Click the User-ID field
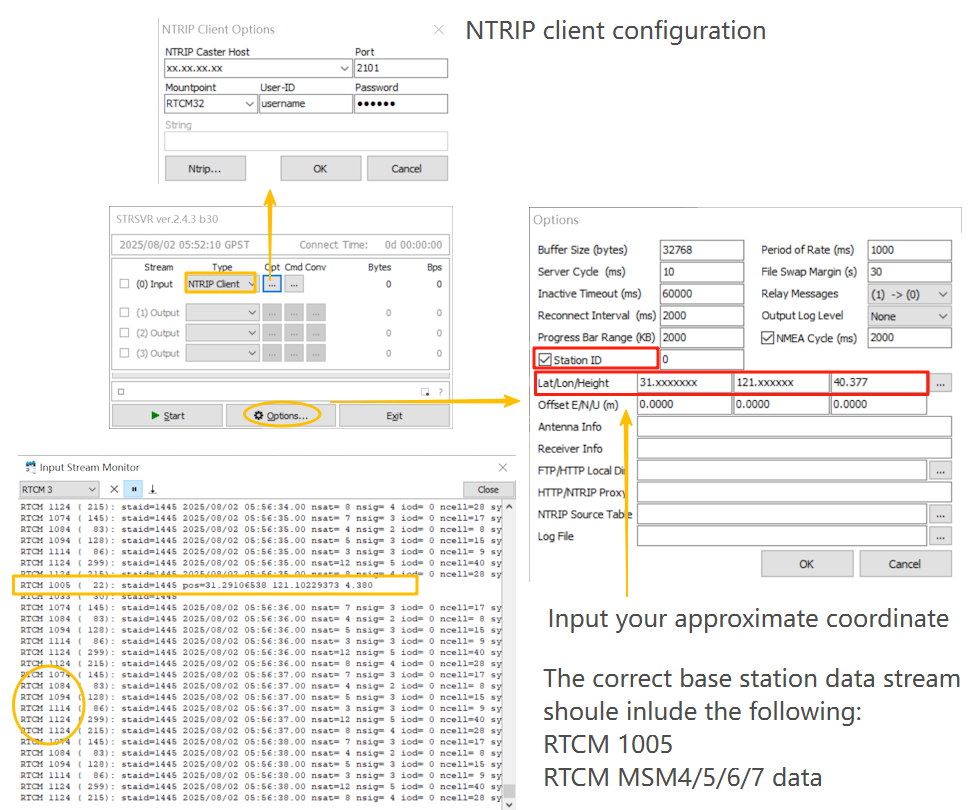Viewport: 980px width, 810px height. [x=306, y=104]
